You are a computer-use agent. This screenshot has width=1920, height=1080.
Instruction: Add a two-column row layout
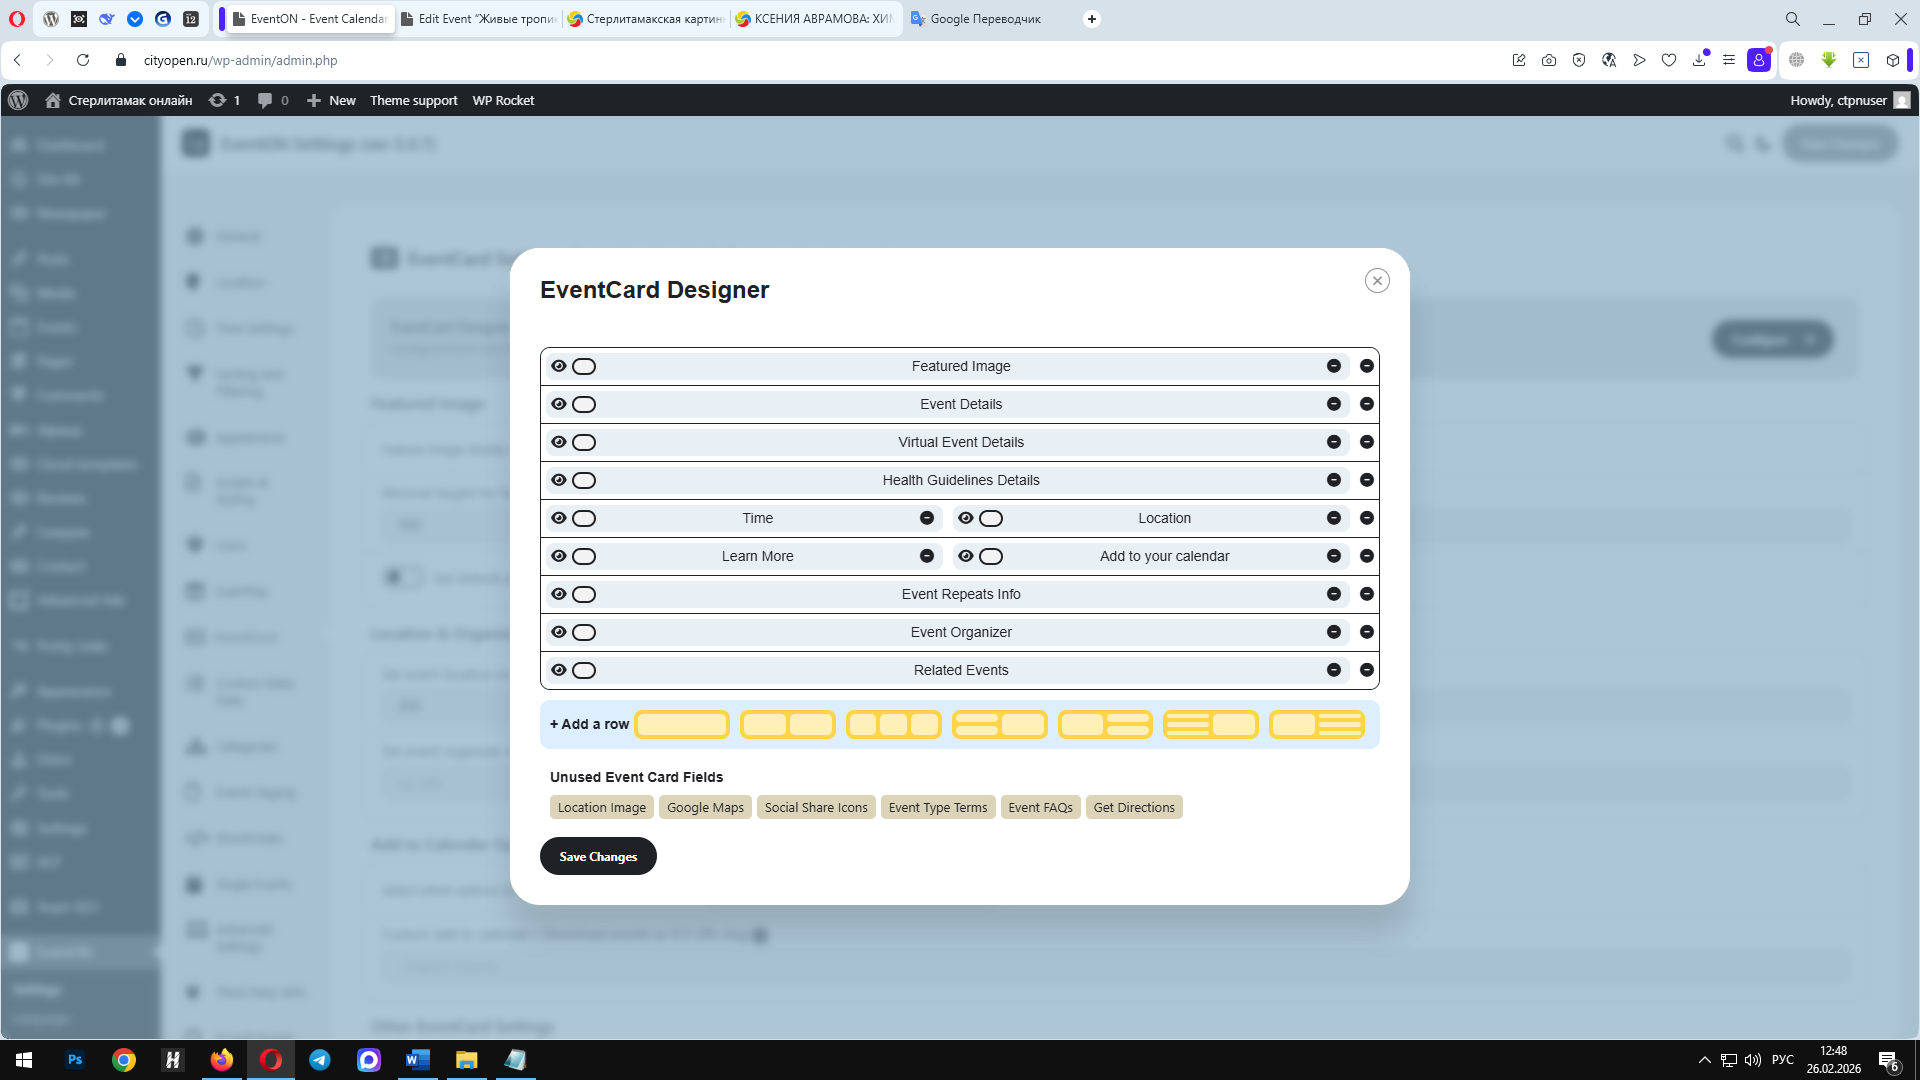pos(787,724)
